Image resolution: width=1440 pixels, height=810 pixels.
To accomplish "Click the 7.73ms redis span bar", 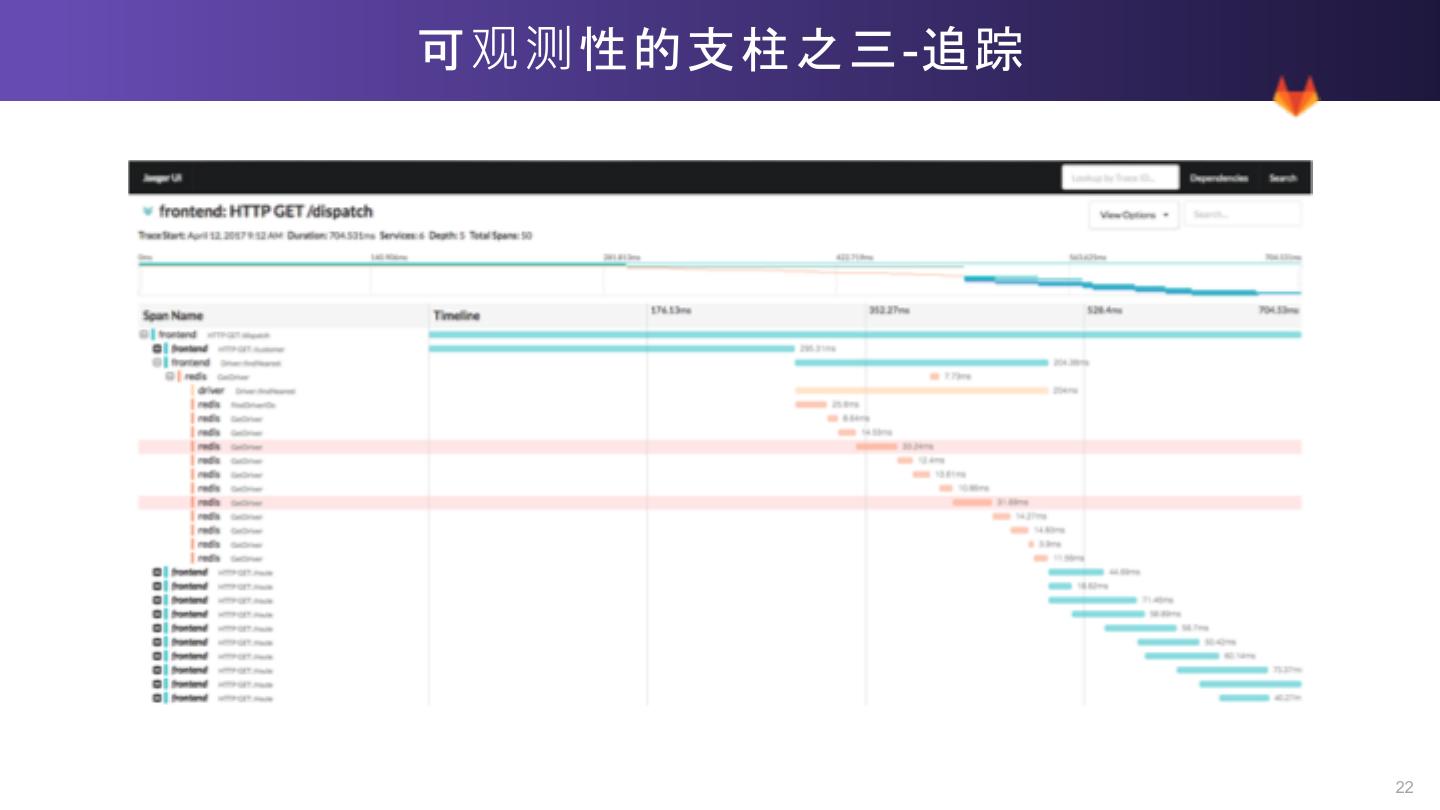I will tap(934, 377).
